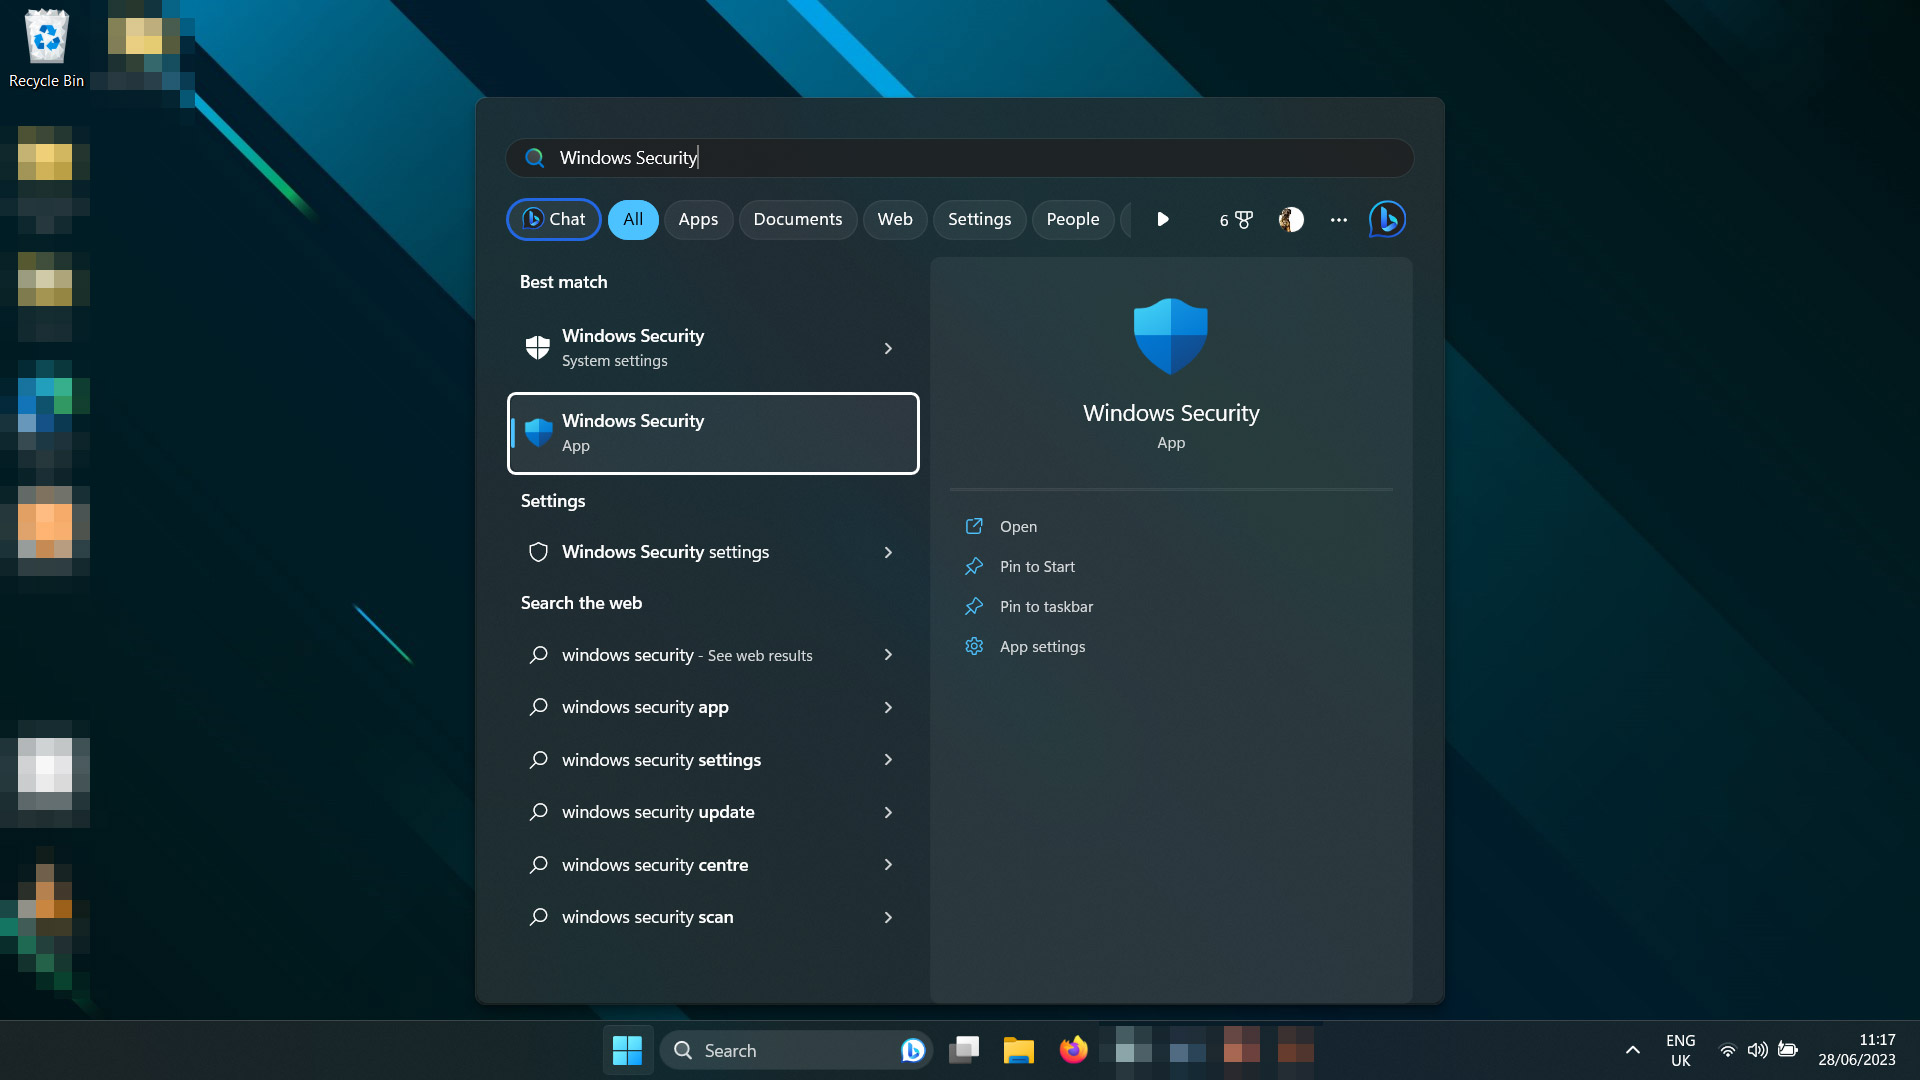Image resolution: width=1920 pixels, height=1080 pixels.
Task: Switch to the Settings filter tab
Action: [x=979, y=219]
